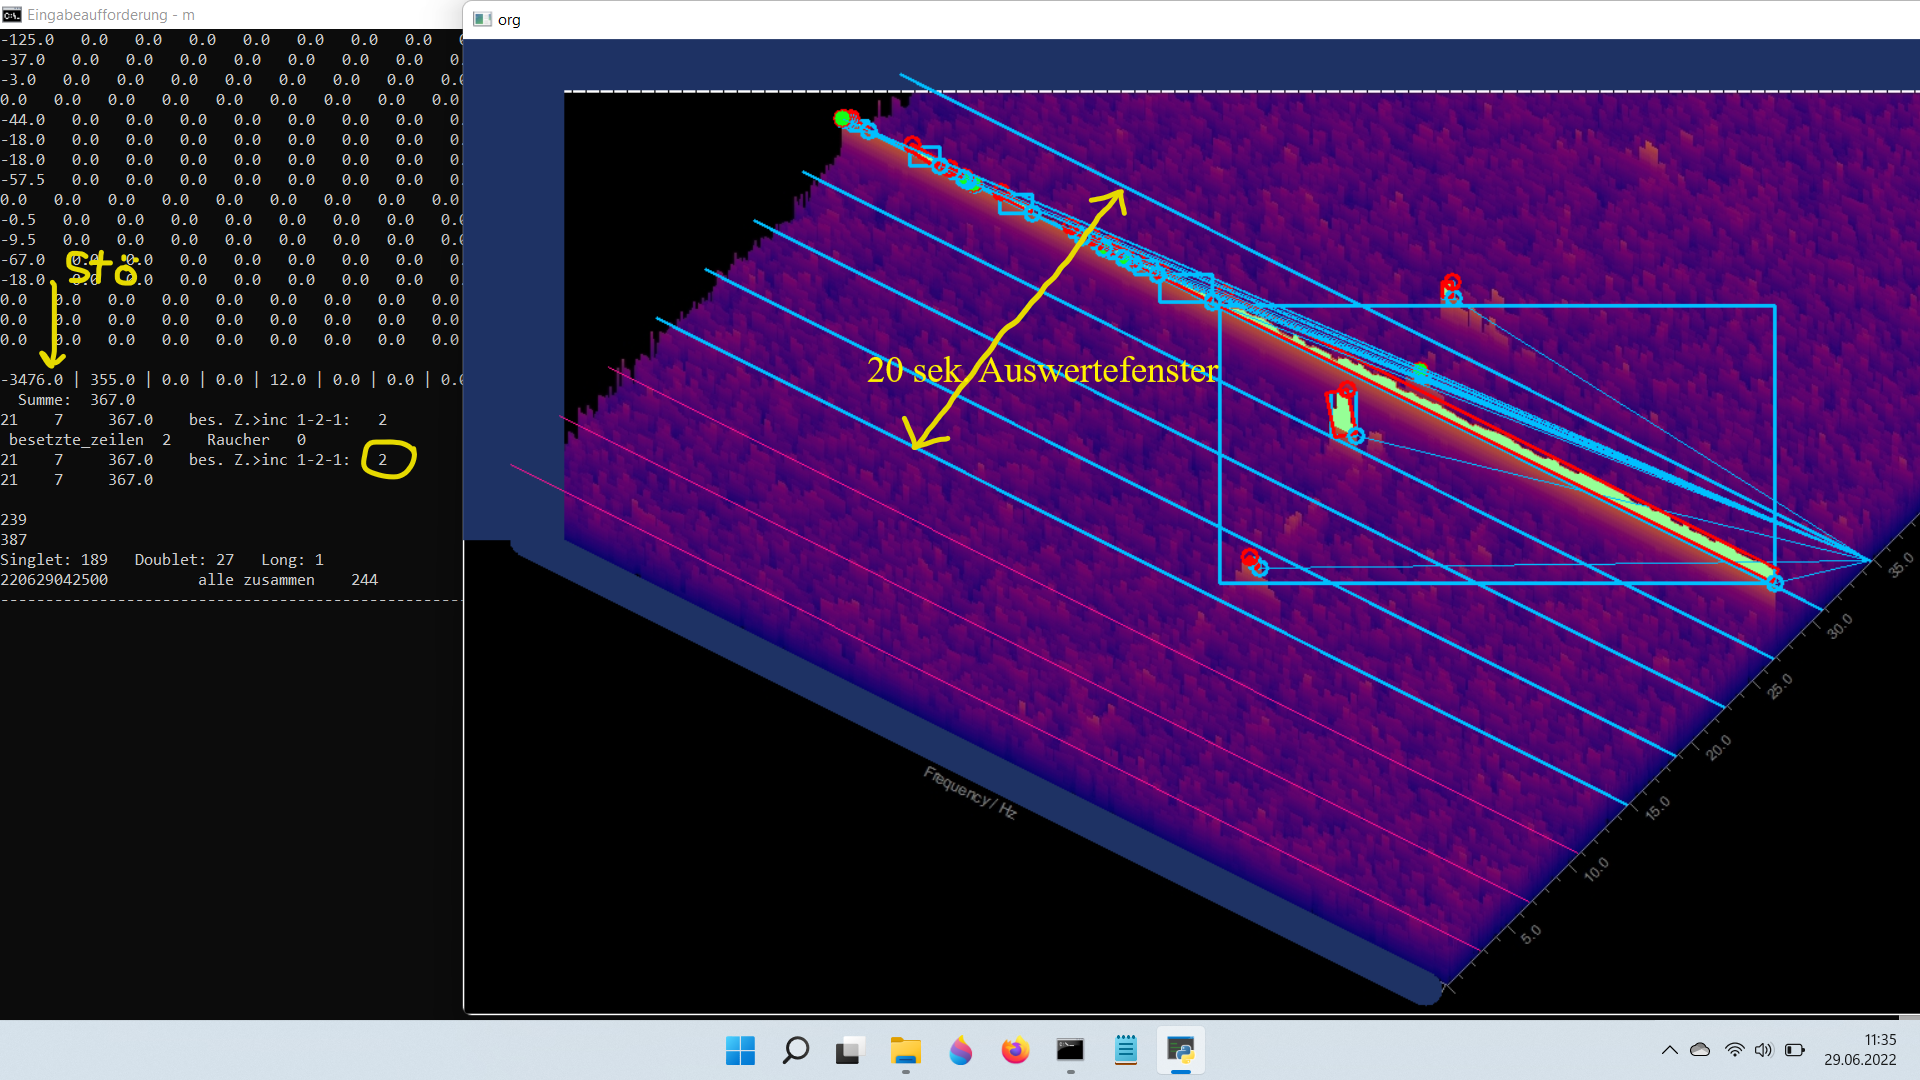Select the '-67.0' value in the console
This screenshot has width=1920, height=1080.
click(23, 260)
